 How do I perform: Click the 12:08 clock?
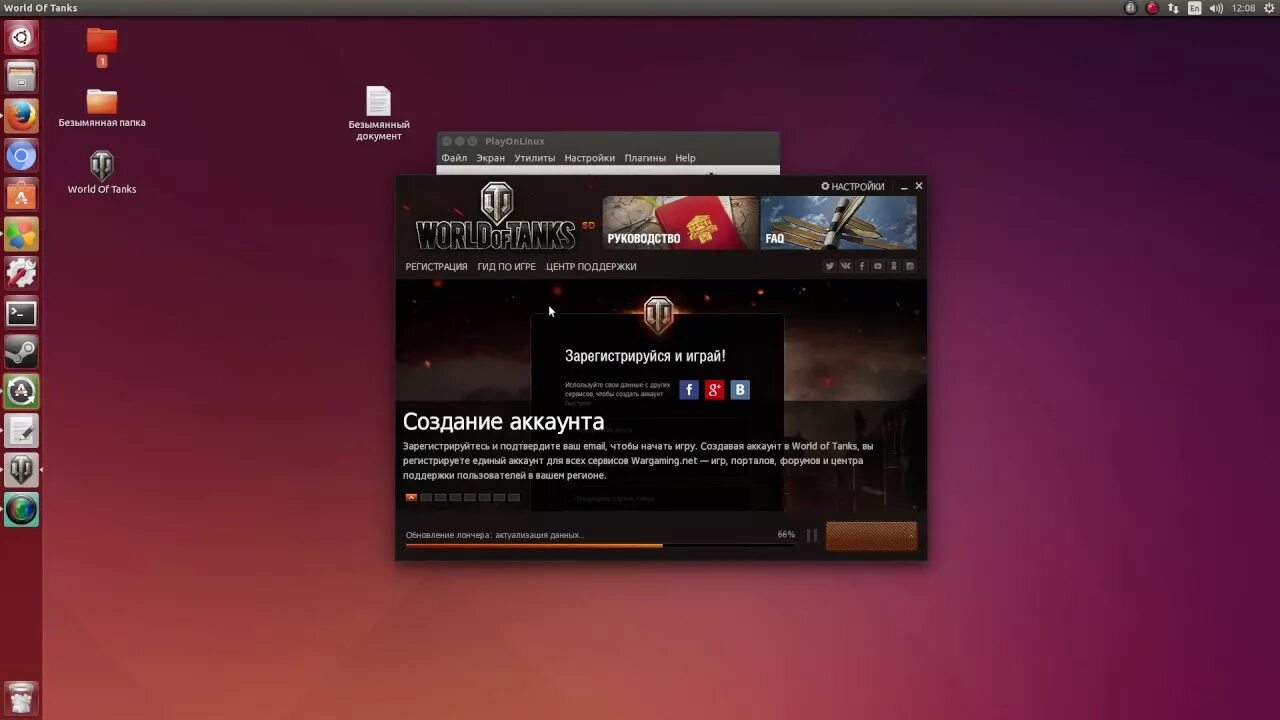[x=1243, y=8]
